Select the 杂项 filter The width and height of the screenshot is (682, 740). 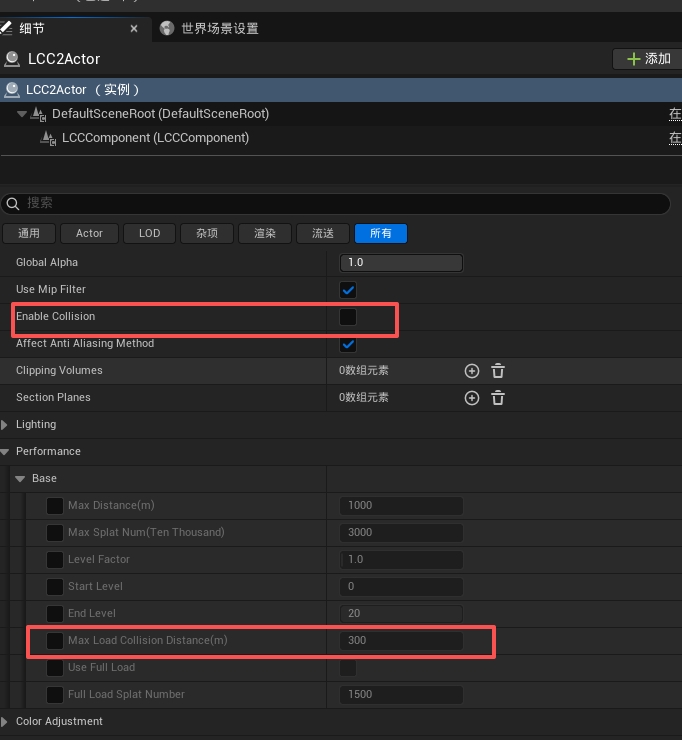(x=207, y=233)
